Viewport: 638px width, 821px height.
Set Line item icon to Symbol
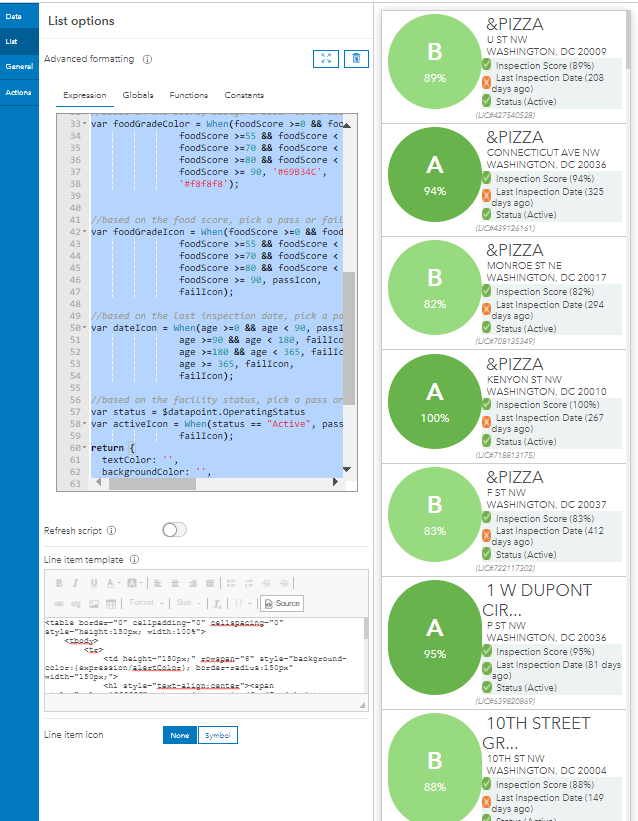pyautogui.click(x=218, y=735)
